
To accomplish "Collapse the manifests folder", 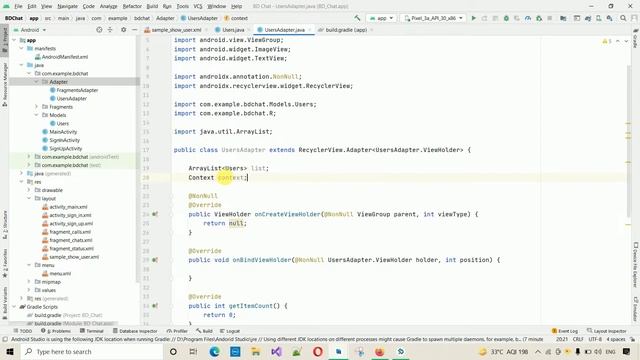I will click(x=21, y=48).
